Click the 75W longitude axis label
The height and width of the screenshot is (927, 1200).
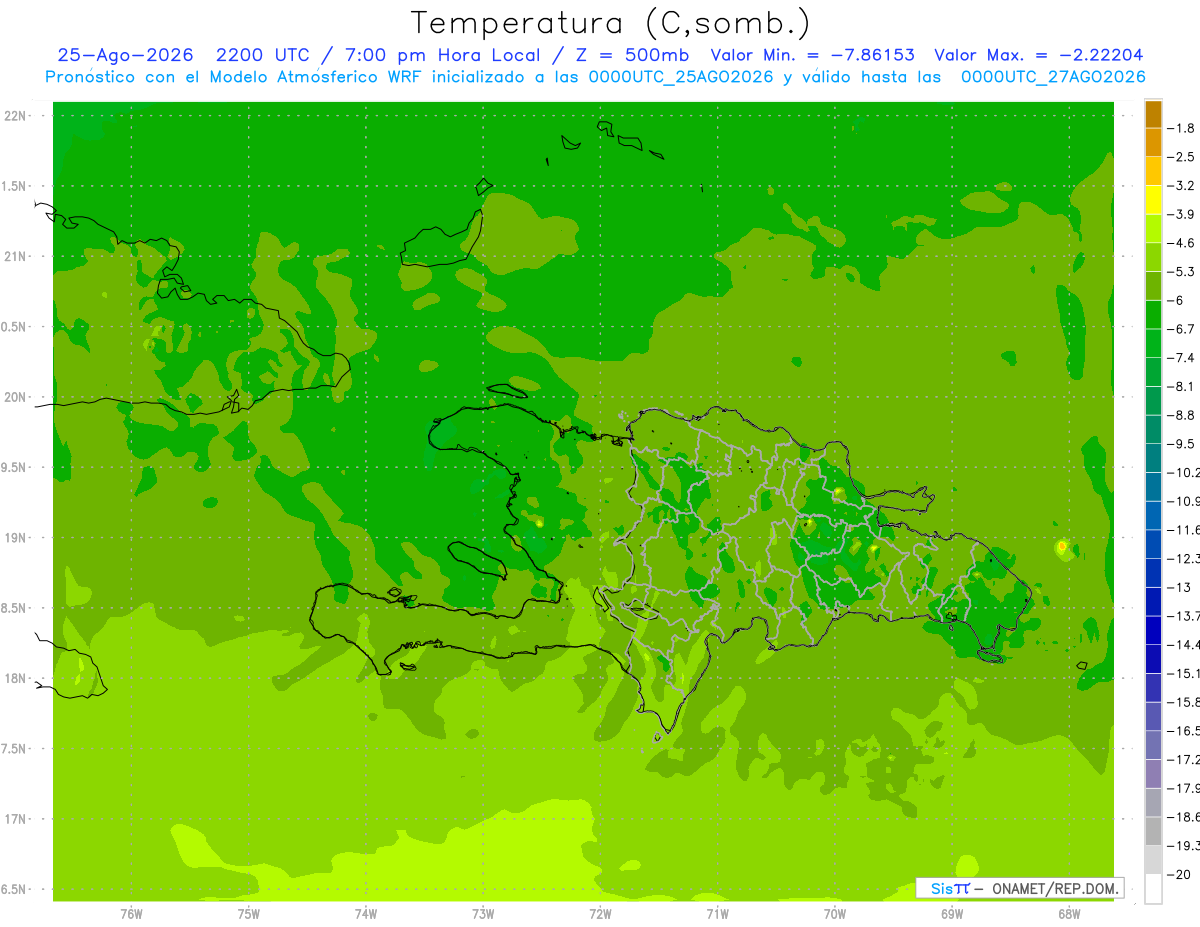249,913
